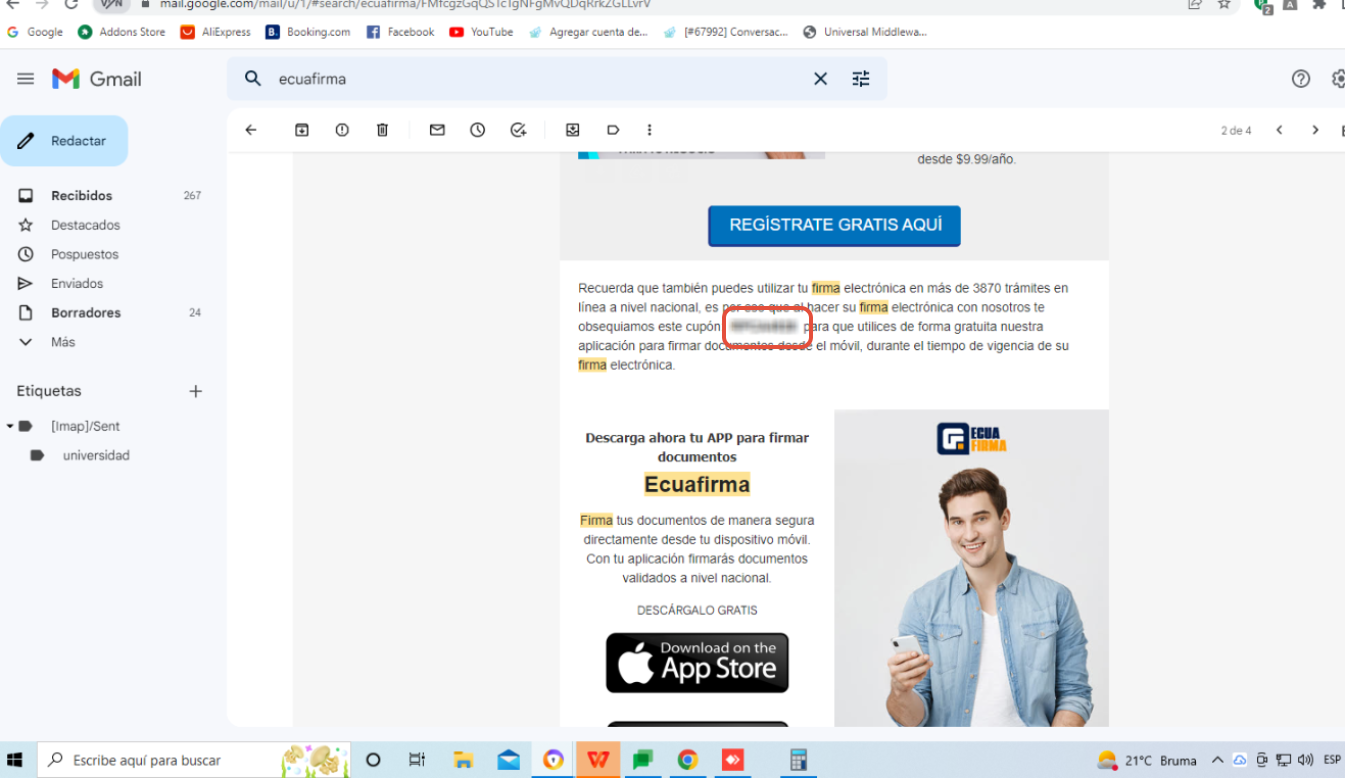The width and height of the screenshot is (1345, 778).
Task: Open the Addons Store bookmark
Action: (121, 32)
